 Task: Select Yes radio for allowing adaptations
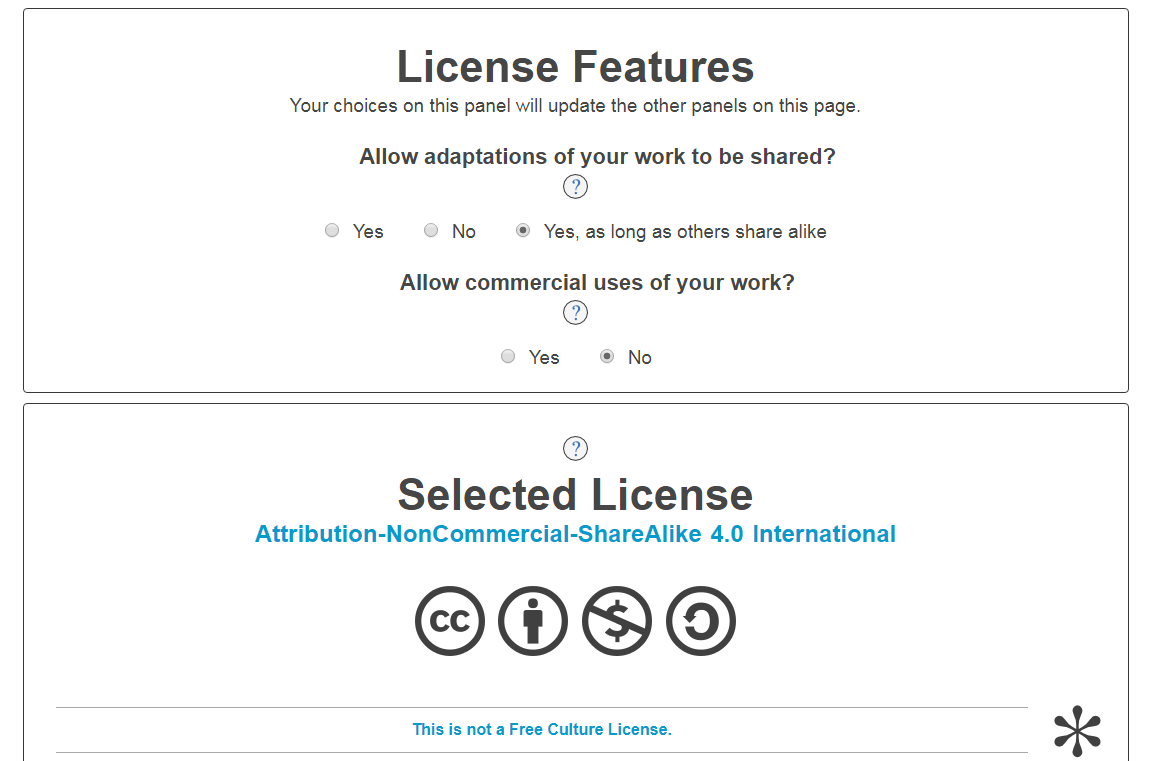point(332,231)
